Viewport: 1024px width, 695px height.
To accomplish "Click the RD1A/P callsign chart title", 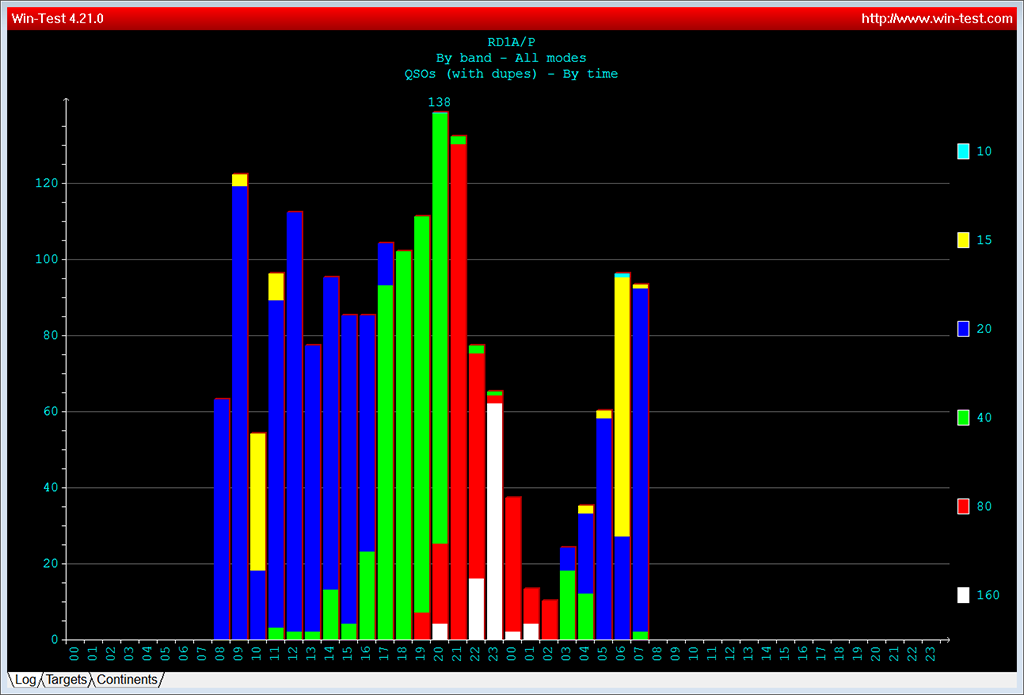I will [x=511, y=42].
